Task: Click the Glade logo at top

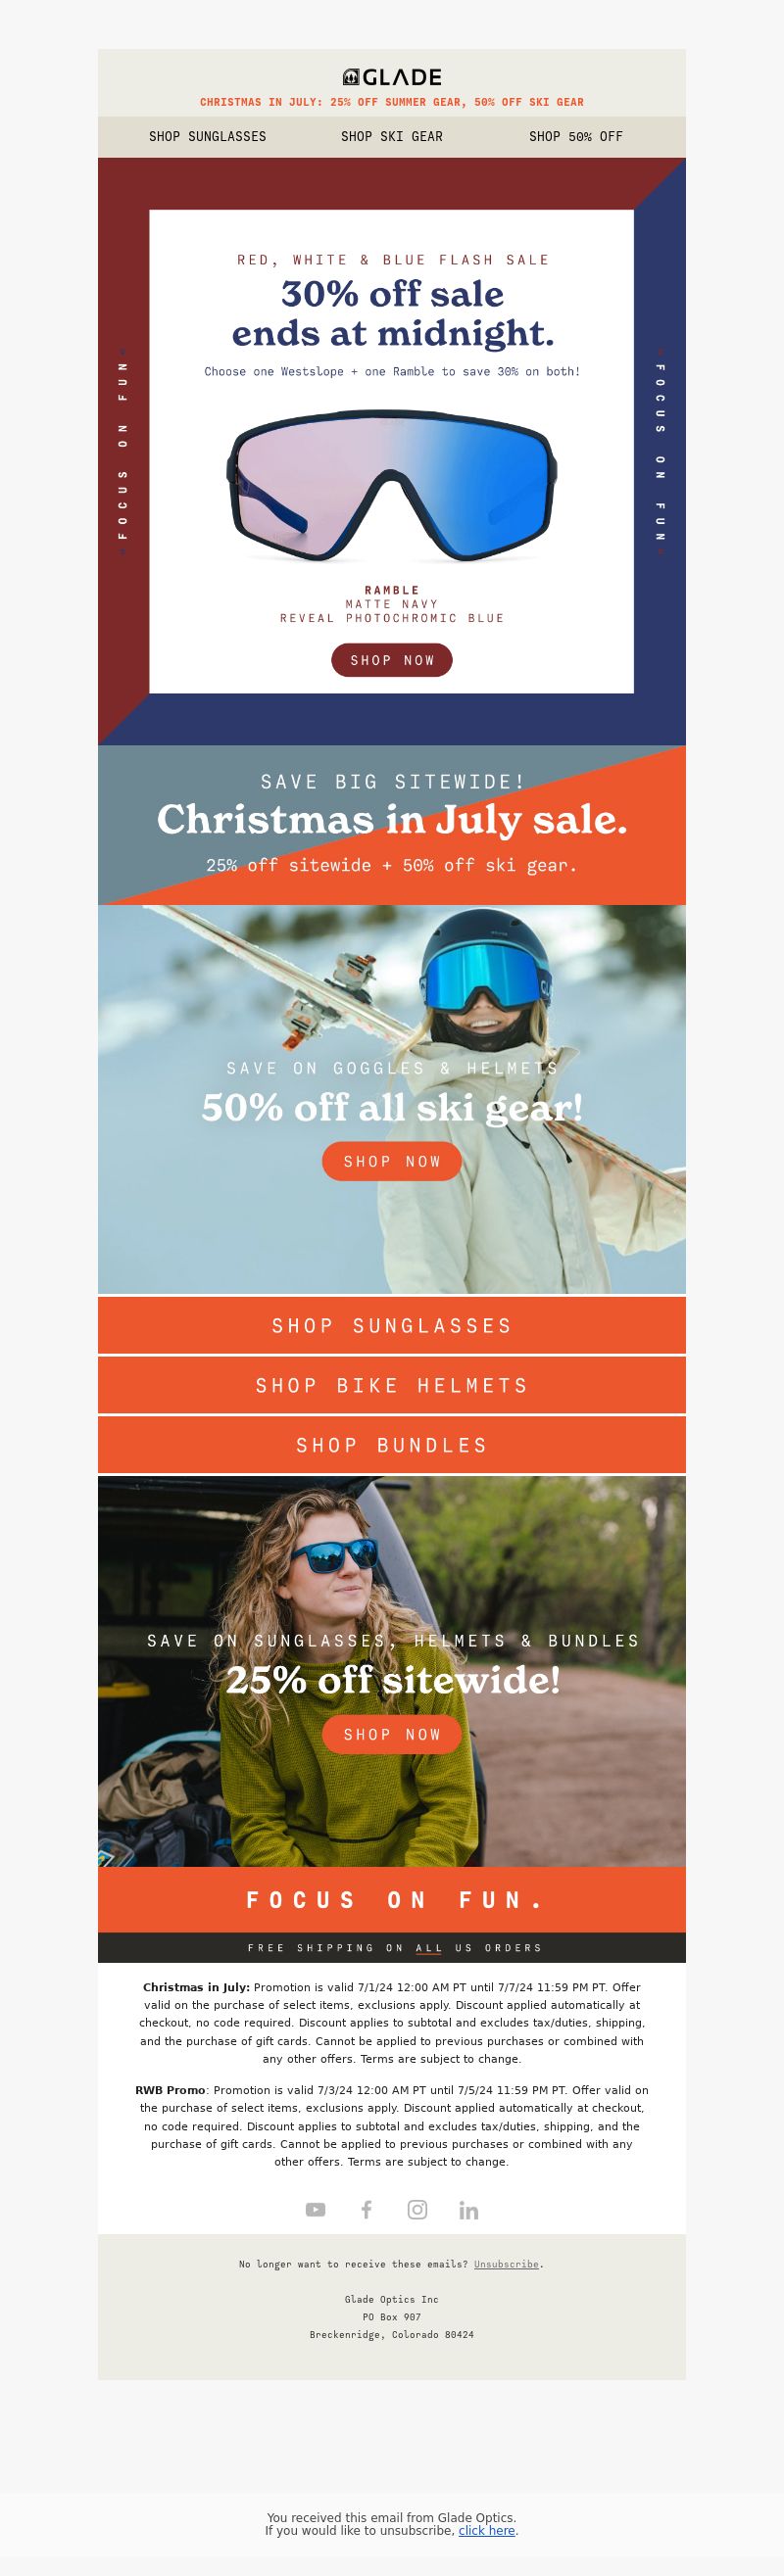Action: [x=392, y=77]
